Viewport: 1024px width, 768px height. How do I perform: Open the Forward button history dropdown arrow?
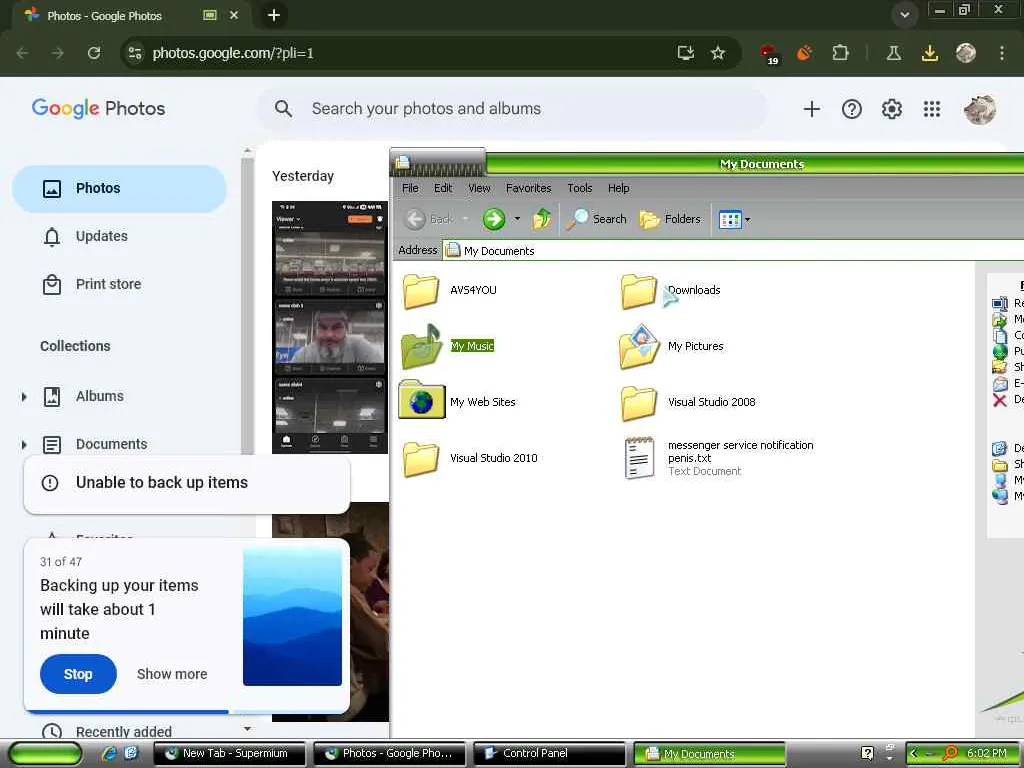pos(517,219)
